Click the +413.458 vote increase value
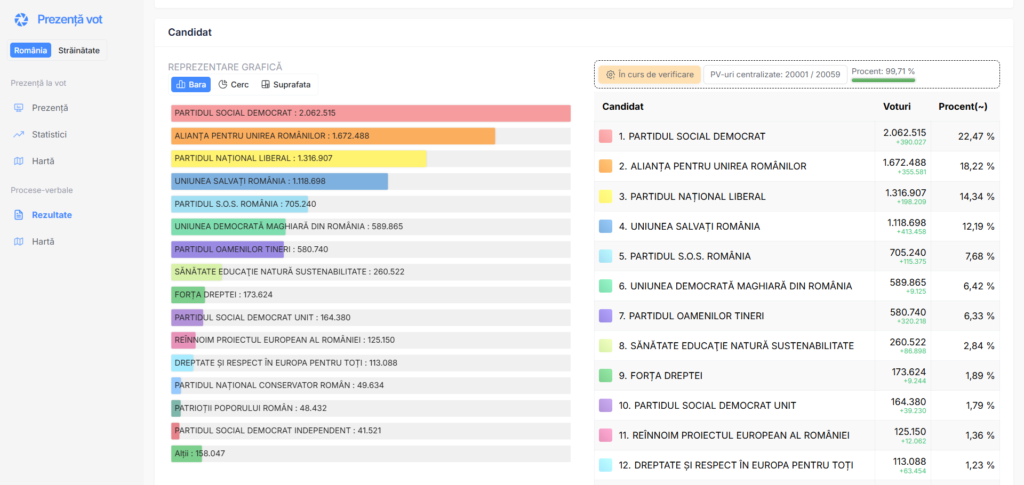The width and height of the screenshot is (1024, 485). 910,232
